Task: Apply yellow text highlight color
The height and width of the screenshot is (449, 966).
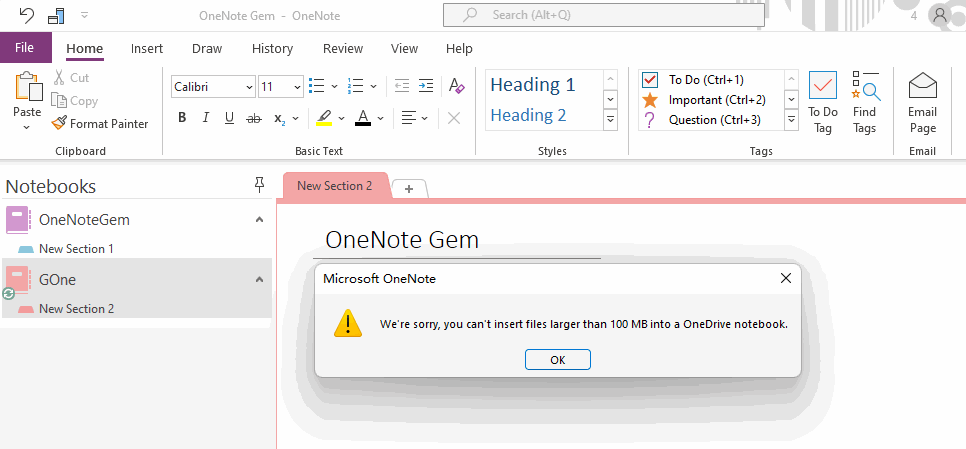Action: 324,118
